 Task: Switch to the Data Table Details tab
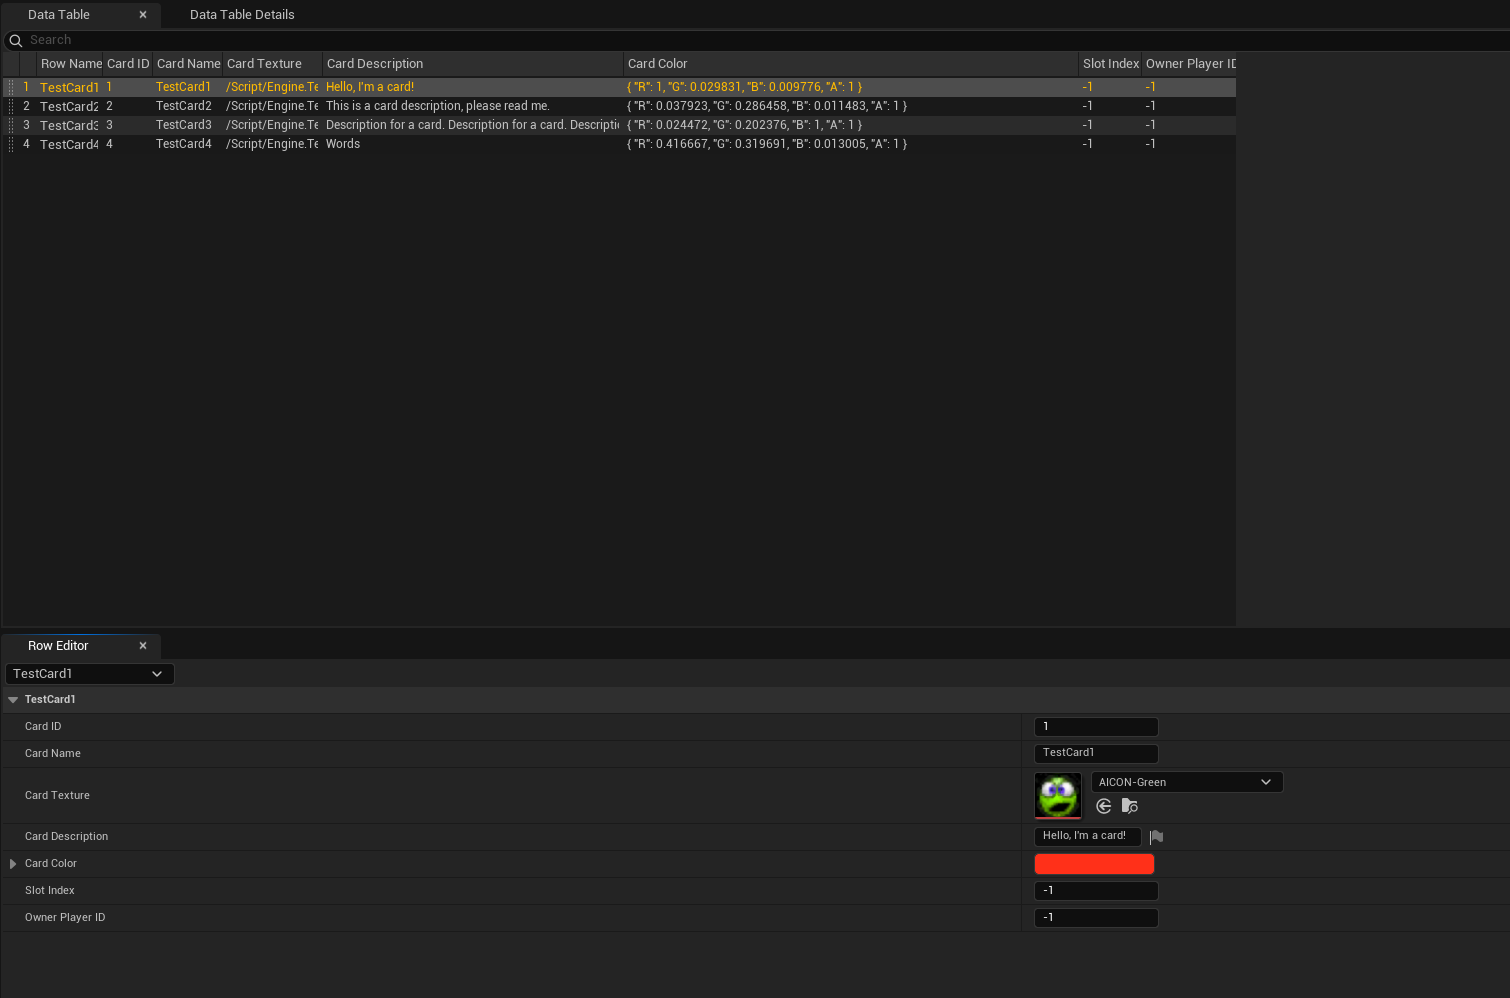[242, 15]
